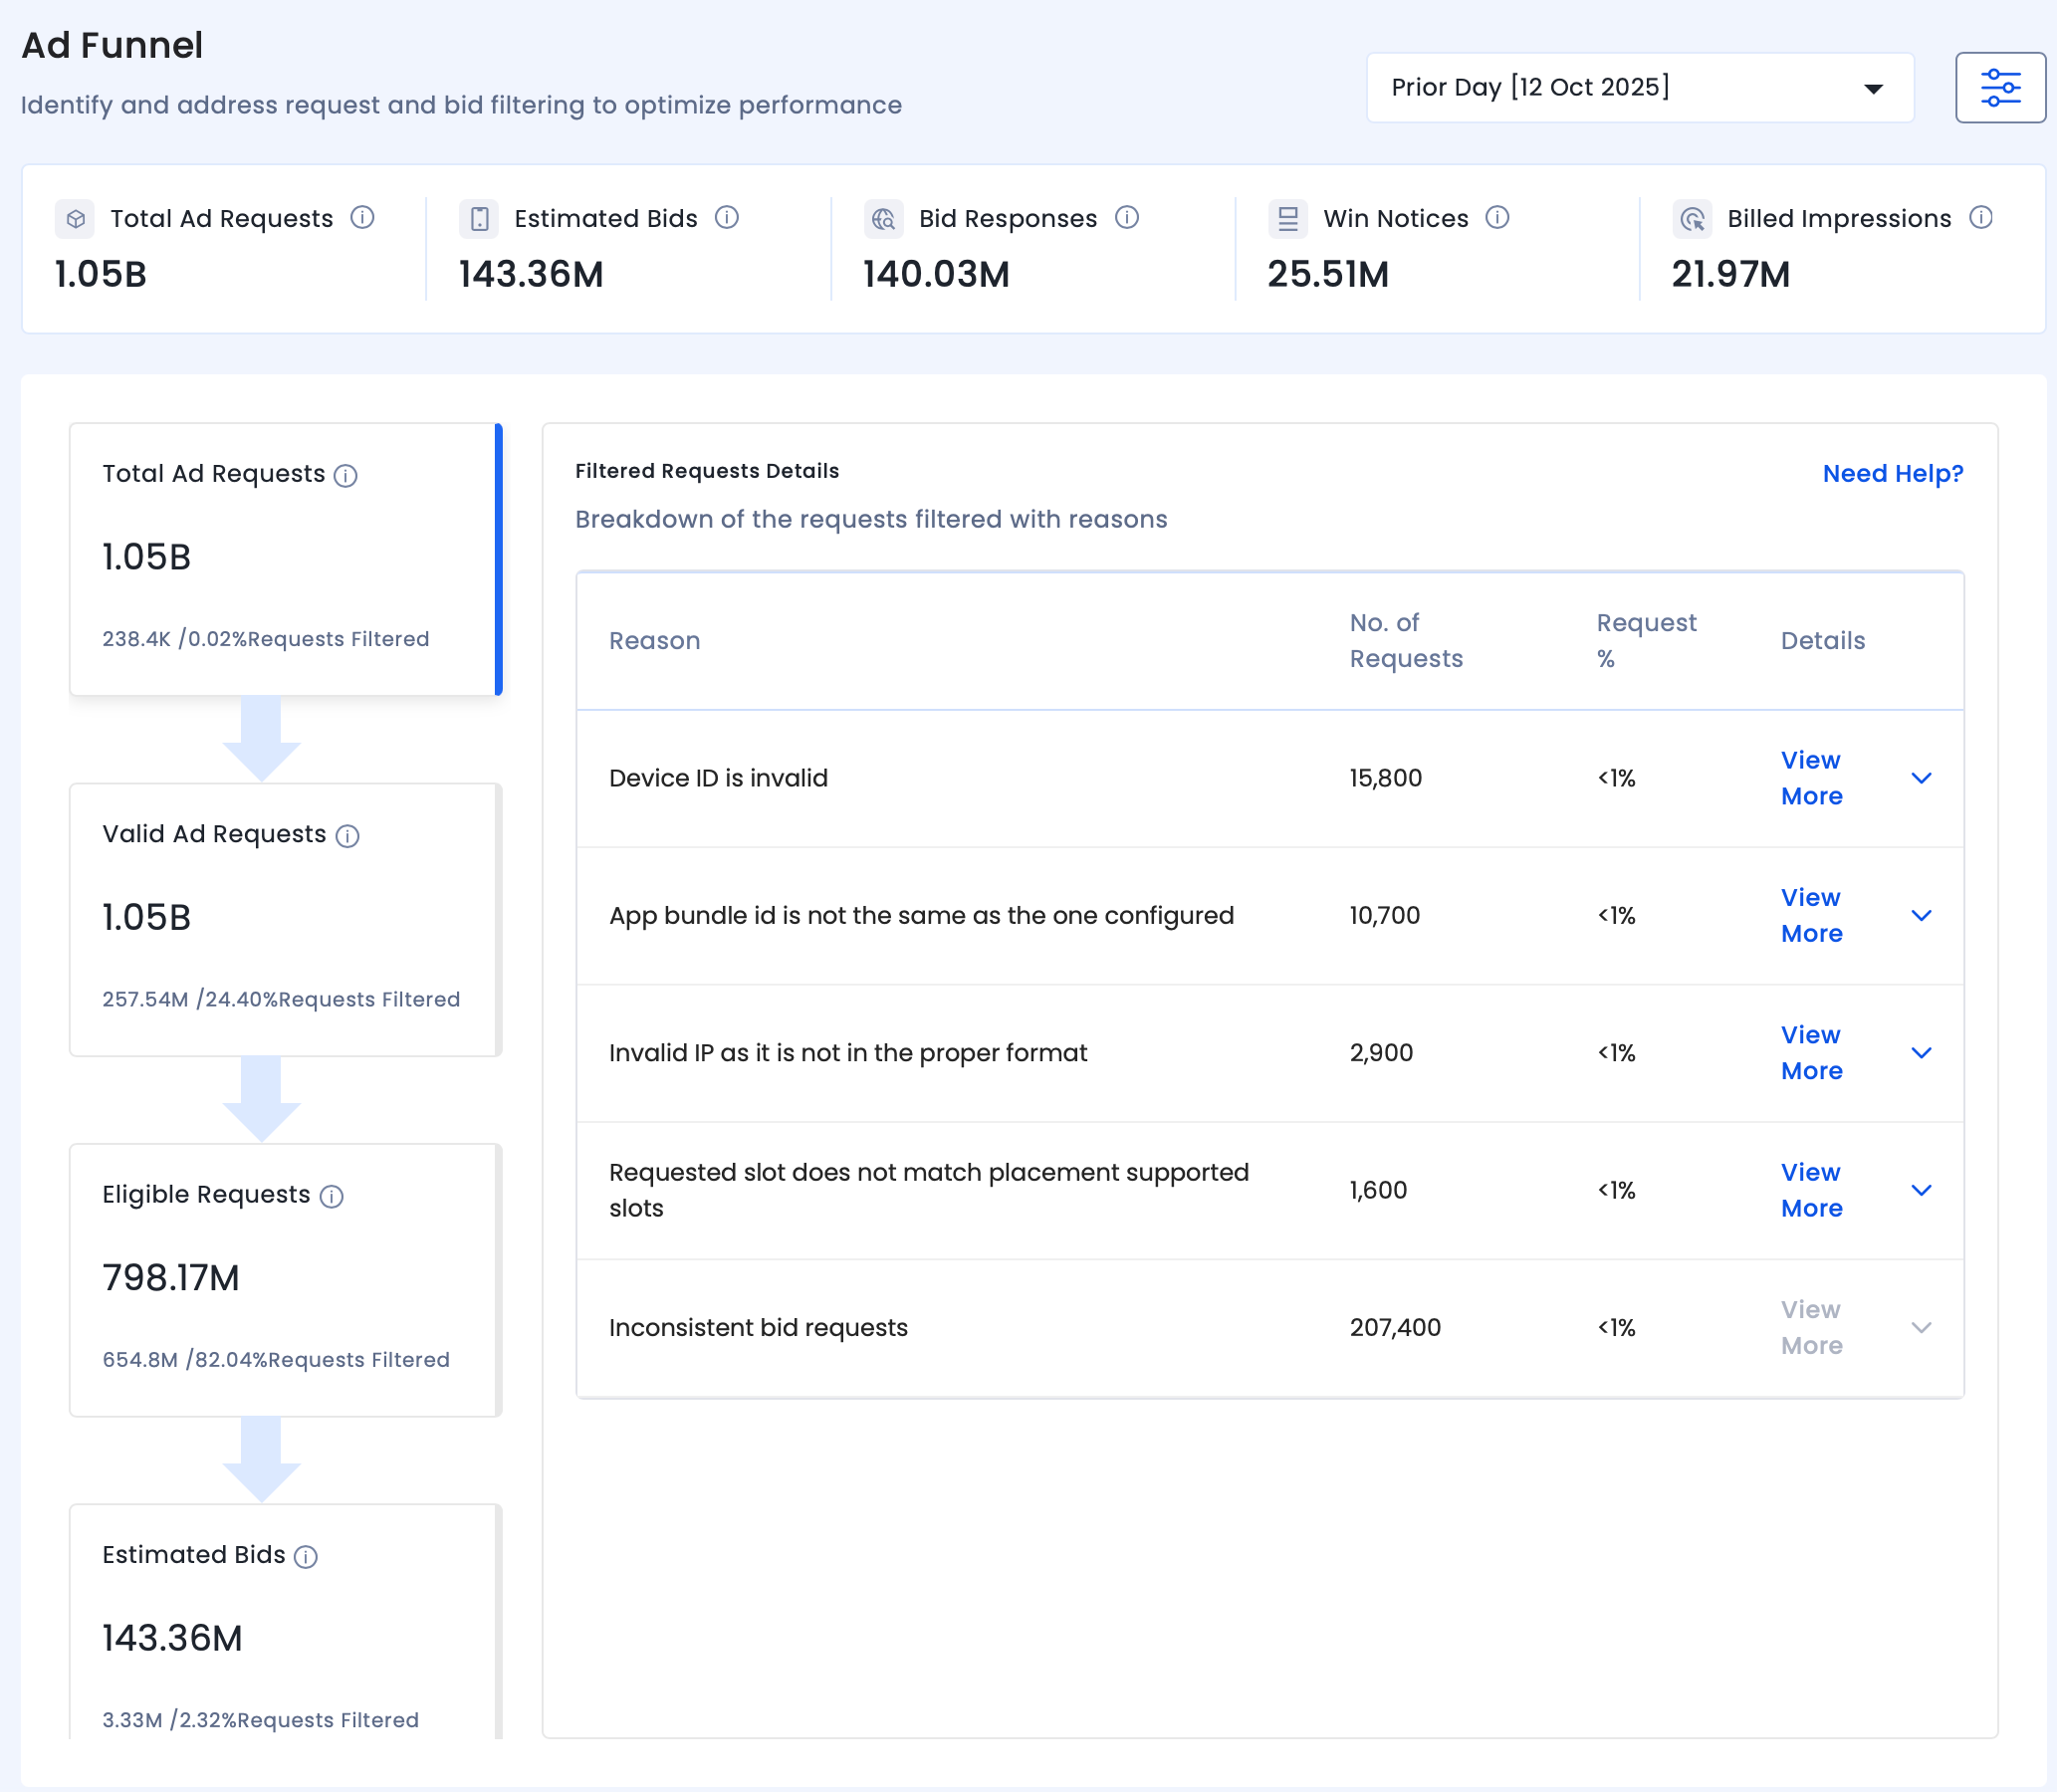
Task: Select the Valid Ad Requests funnel stage
Action: pyautogui.click(x=285, y=920)
